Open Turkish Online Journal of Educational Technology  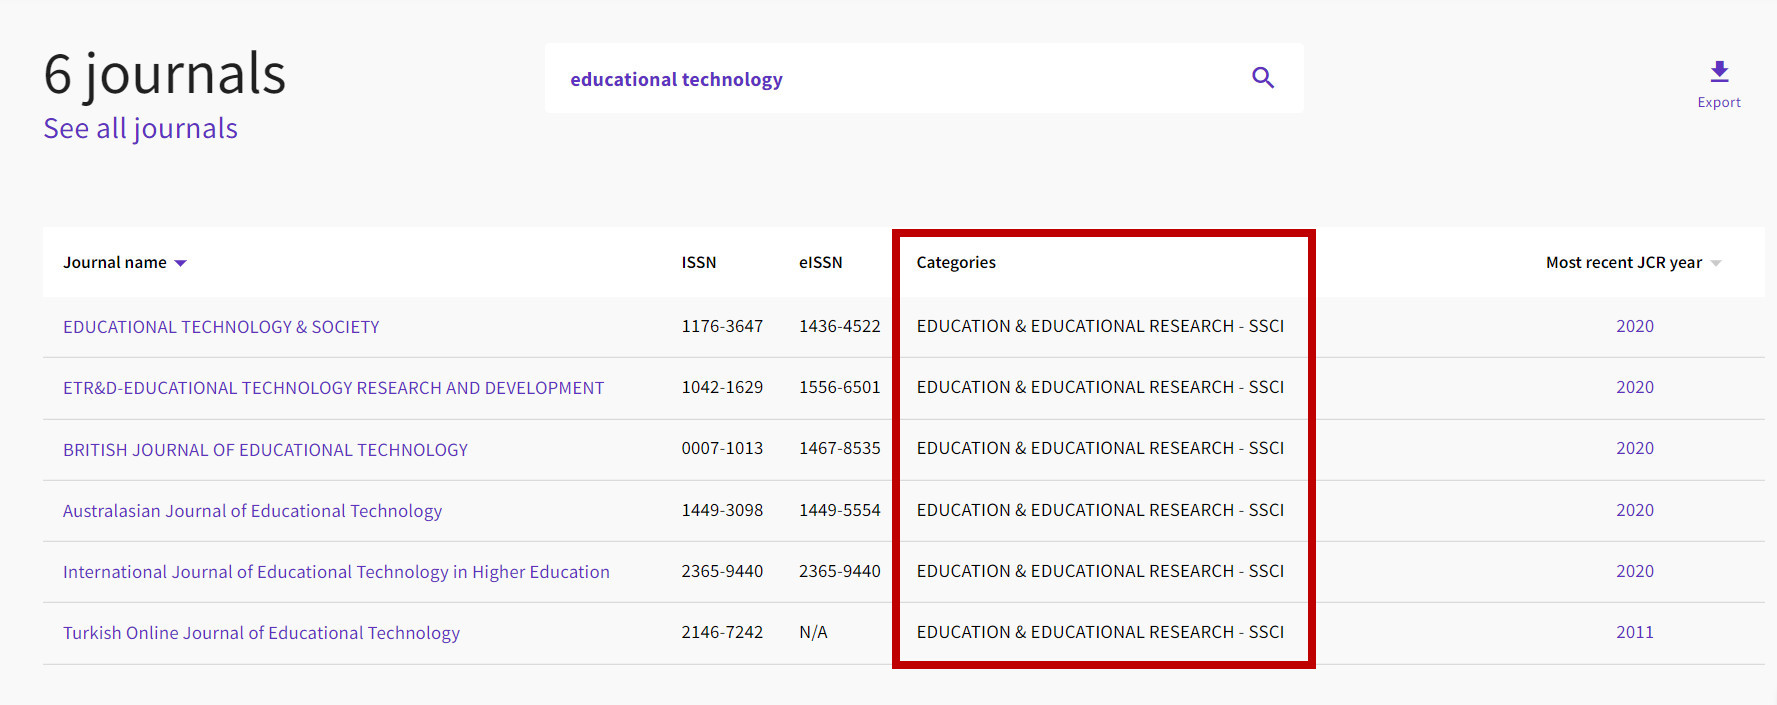[261, 633]
